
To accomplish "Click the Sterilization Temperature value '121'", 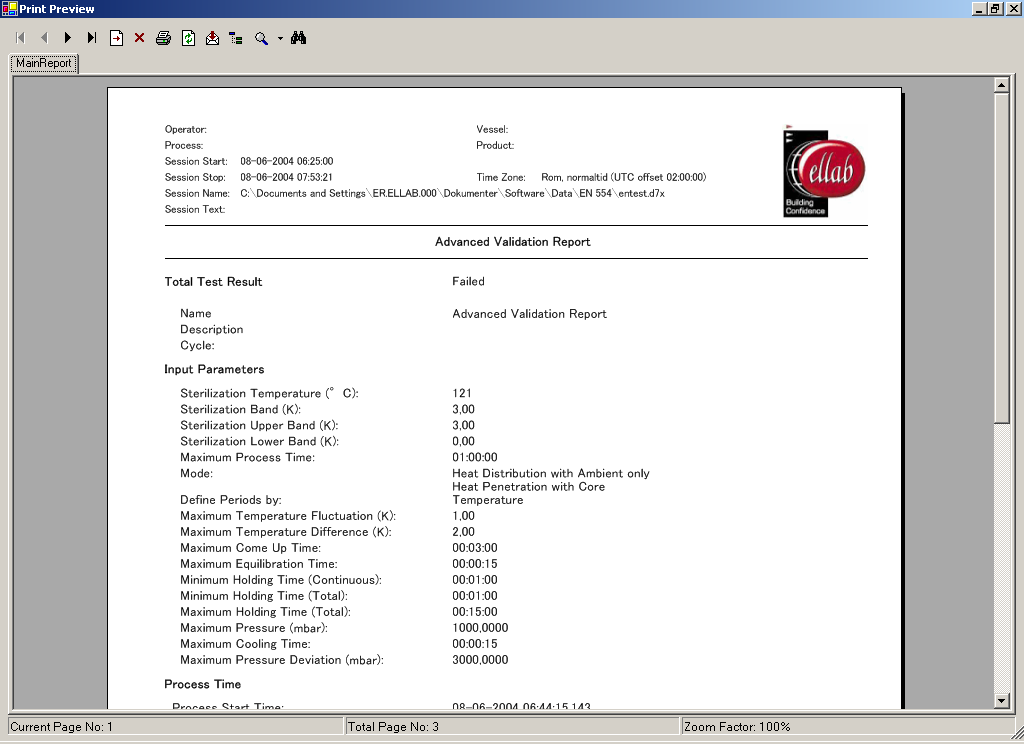I will [462, 393].
